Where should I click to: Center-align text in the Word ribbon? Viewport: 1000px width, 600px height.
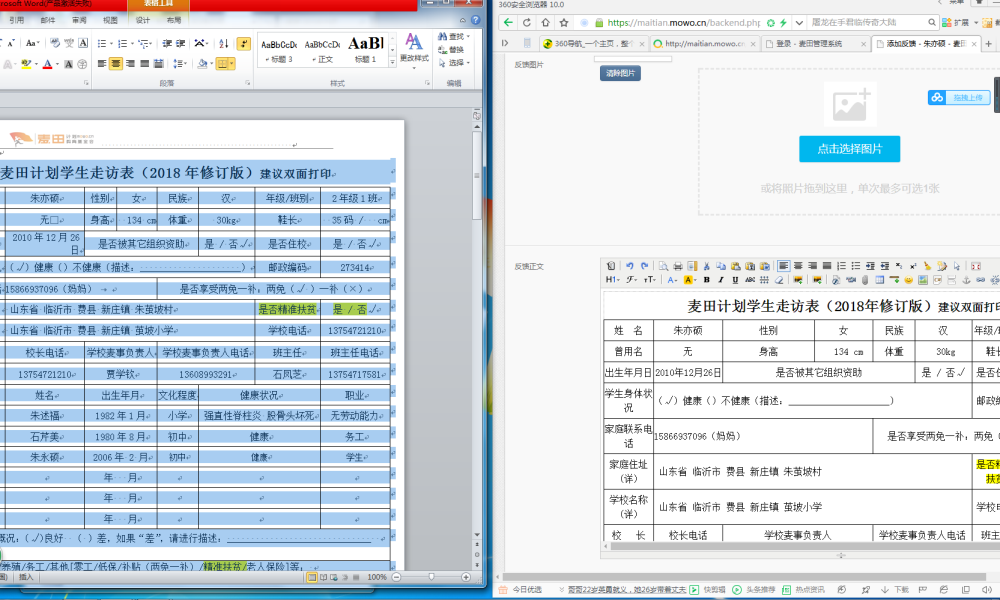click(115, 64)
